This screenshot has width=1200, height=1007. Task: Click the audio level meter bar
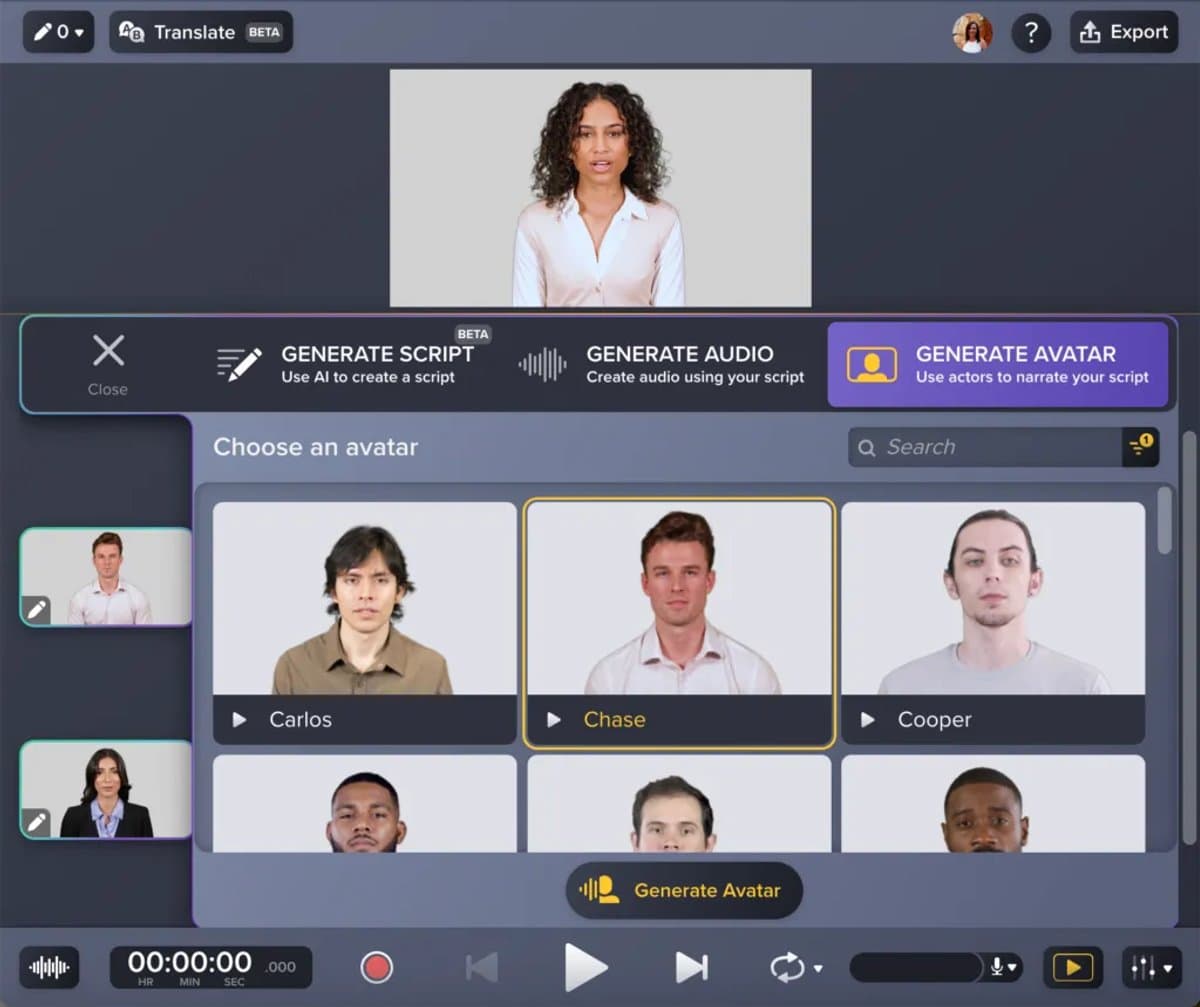[x=917, y=967]
